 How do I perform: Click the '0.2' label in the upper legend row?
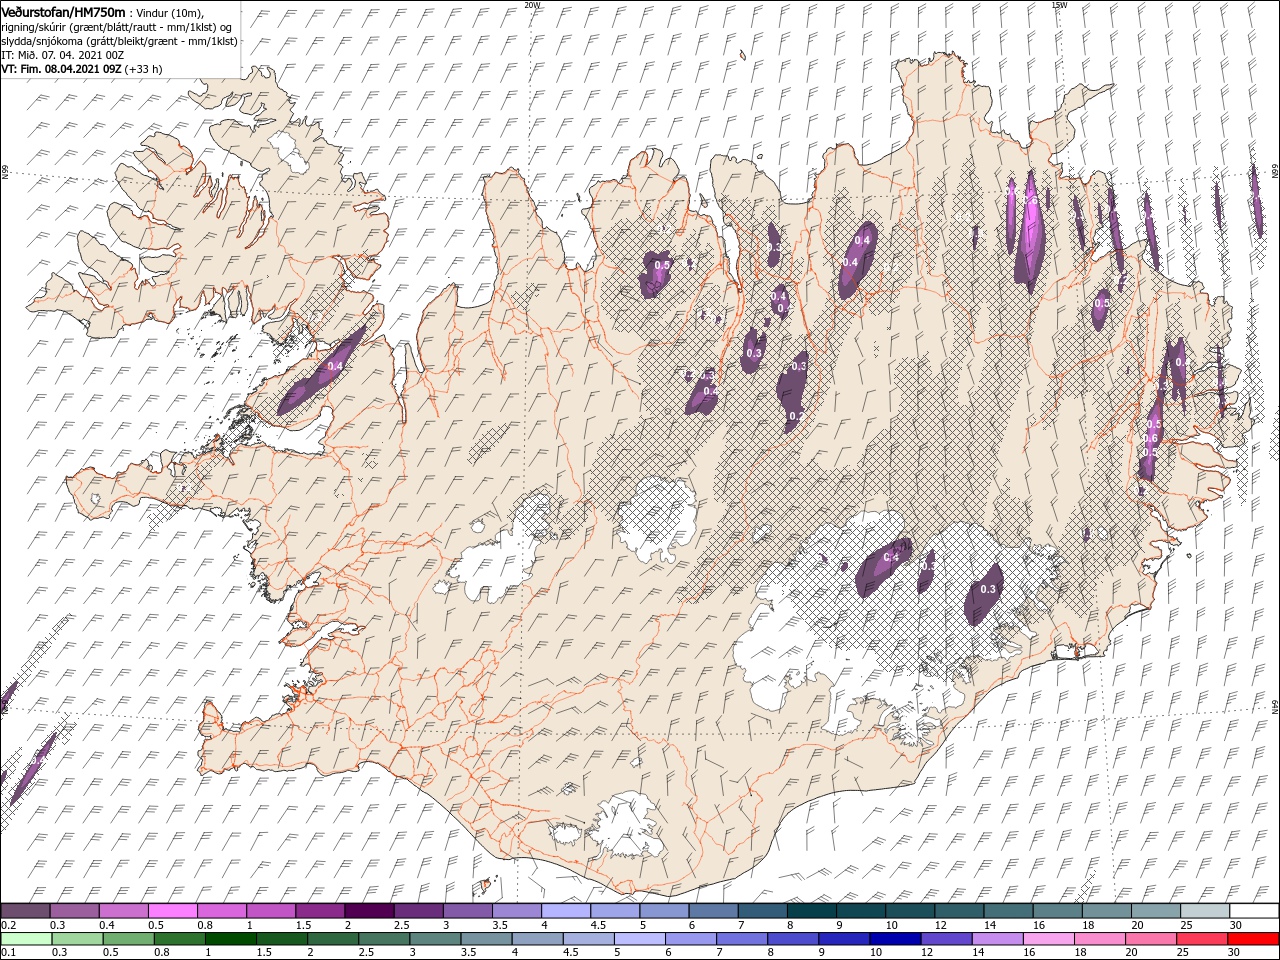click(x=8, y=925)
